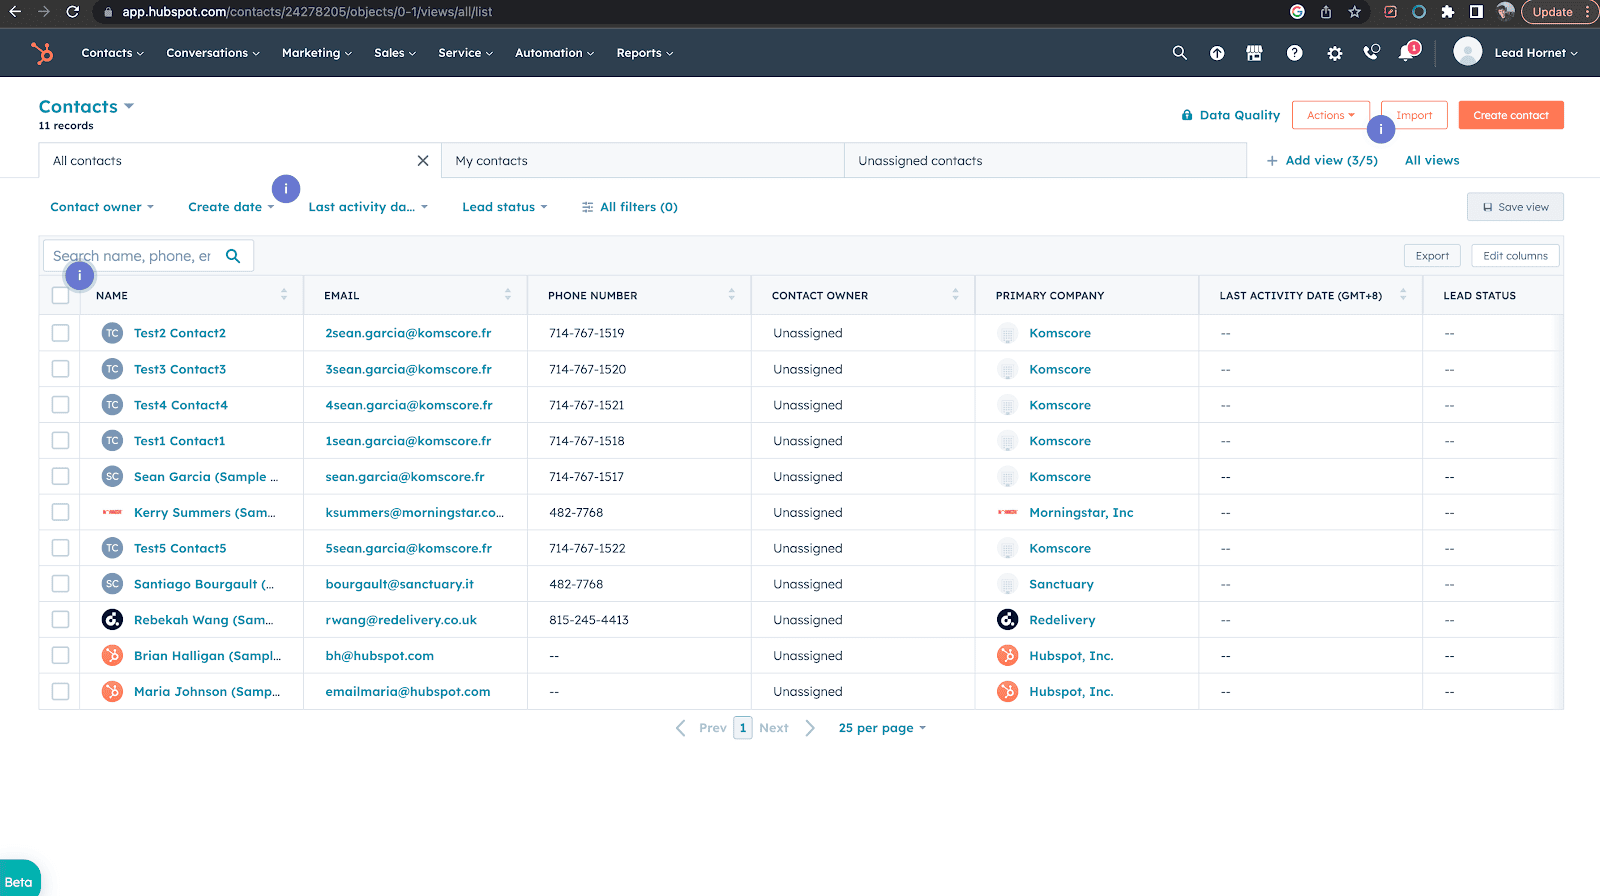
Task: Click the upgrade arrow icon in navbar
Action: tap(1217, 53)
